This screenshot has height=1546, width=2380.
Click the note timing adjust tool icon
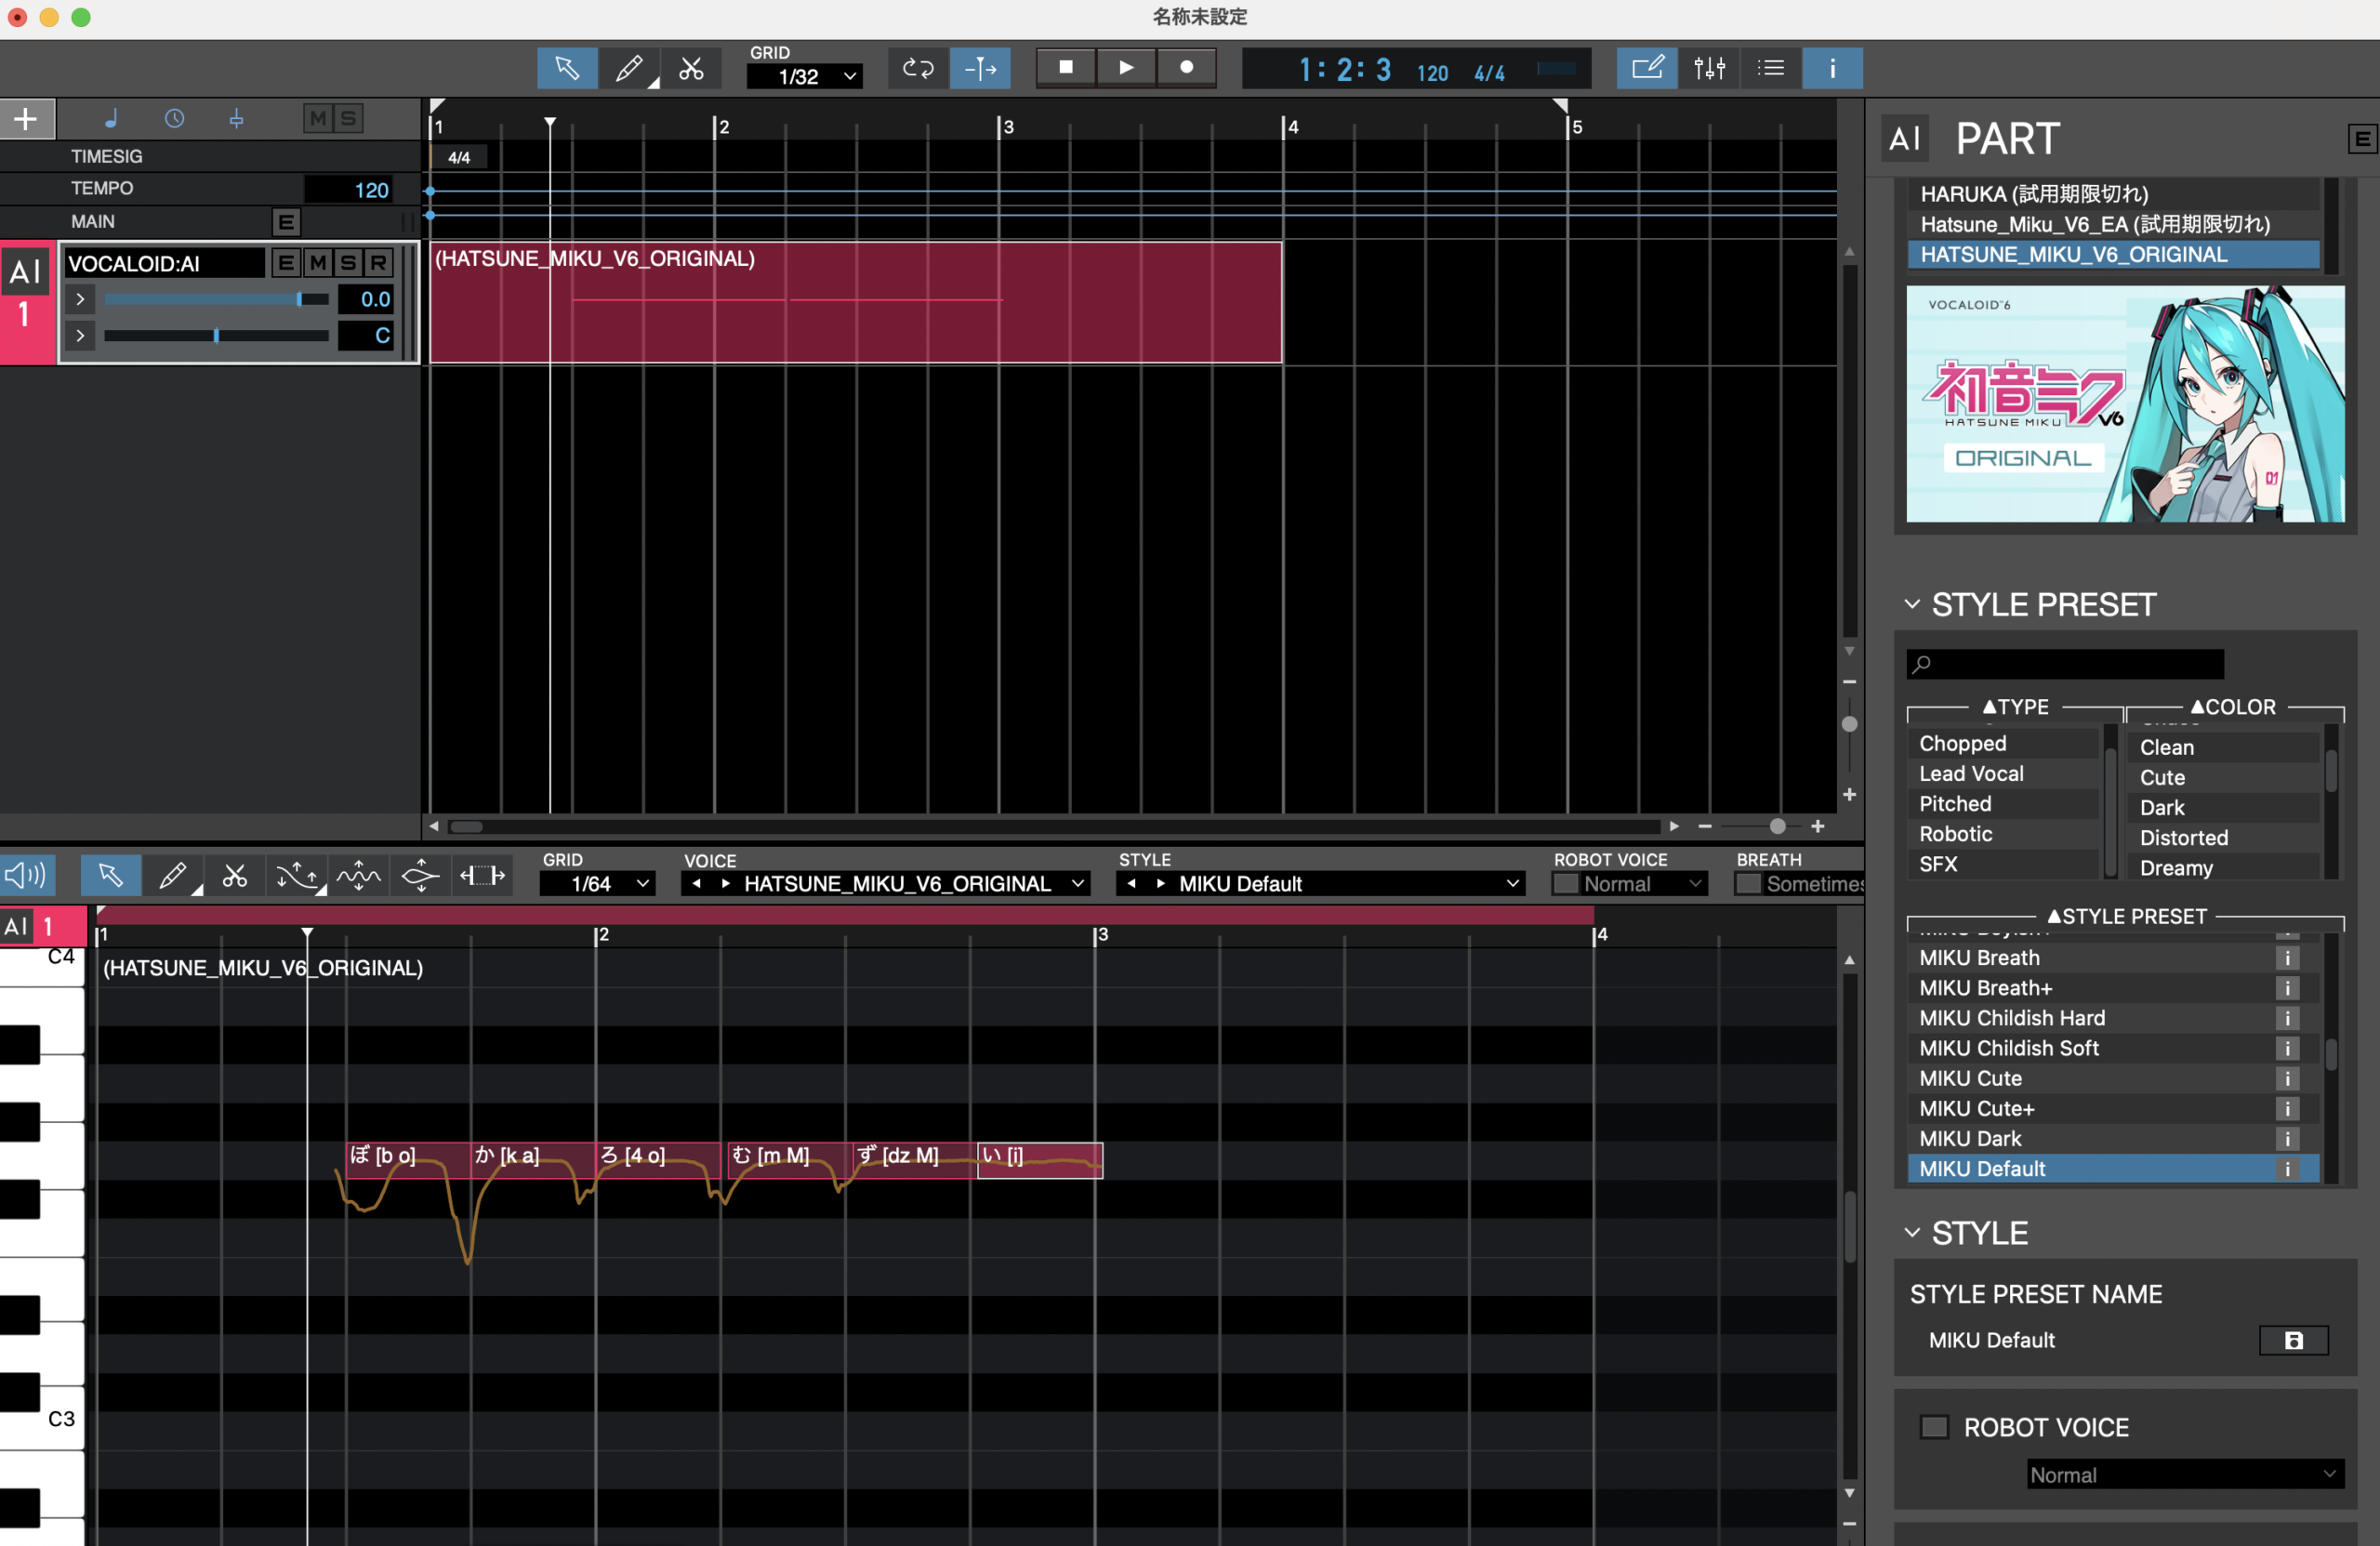[x=482, y=876]
